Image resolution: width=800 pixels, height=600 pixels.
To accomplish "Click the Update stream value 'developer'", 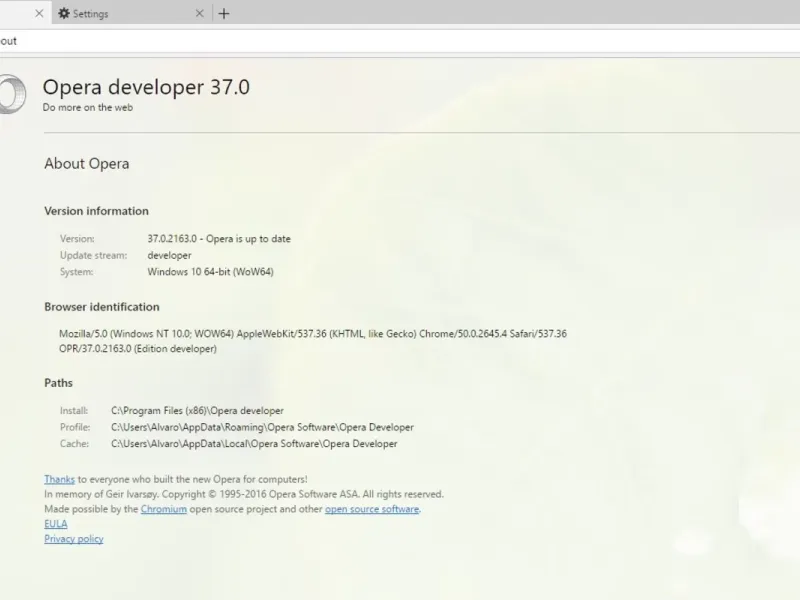I will (x=169, y=255).
